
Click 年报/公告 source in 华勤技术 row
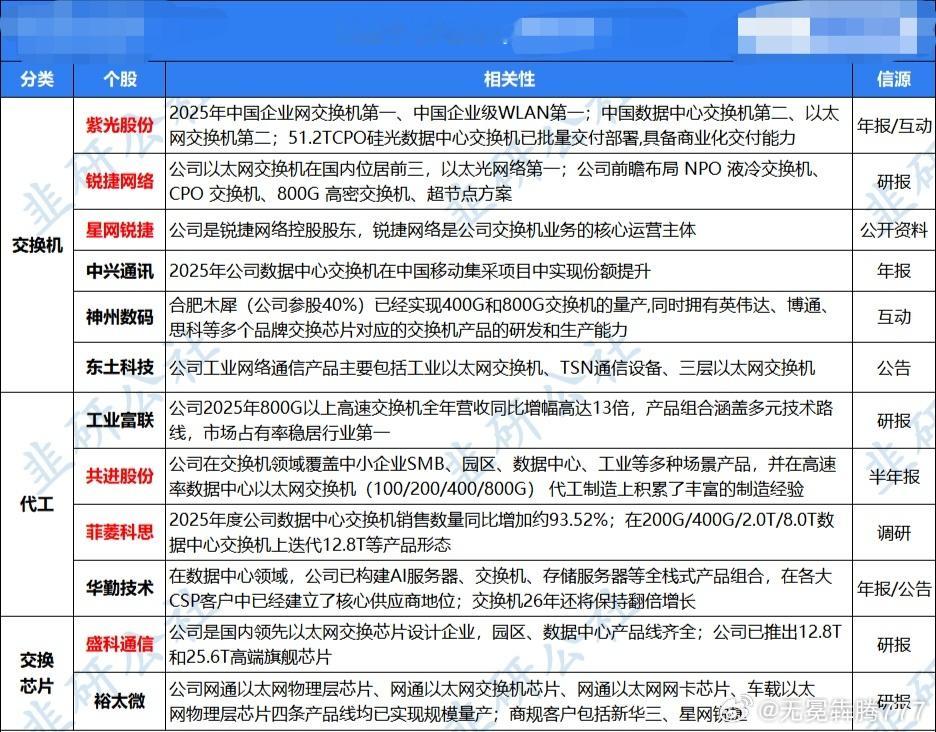(894, 588)
